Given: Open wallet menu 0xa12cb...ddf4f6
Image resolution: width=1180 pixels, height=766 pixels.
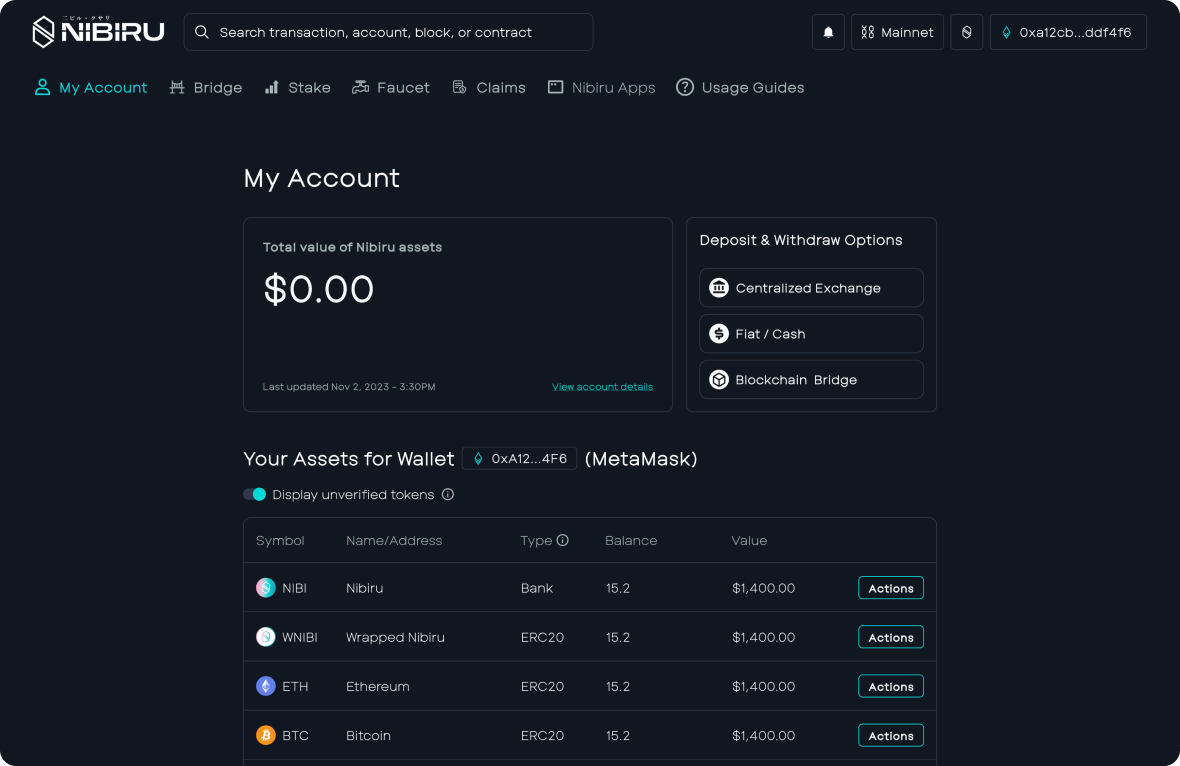Looking at the screenshot, I should pos(1068,32).
